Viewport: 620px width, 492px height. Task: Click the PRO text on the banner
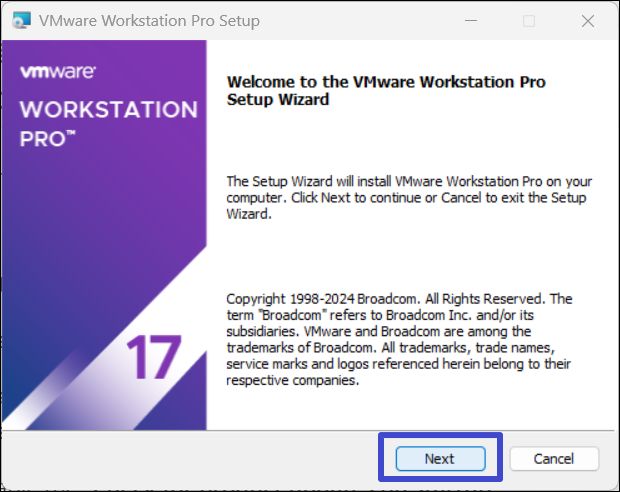(x=40, y=138)
